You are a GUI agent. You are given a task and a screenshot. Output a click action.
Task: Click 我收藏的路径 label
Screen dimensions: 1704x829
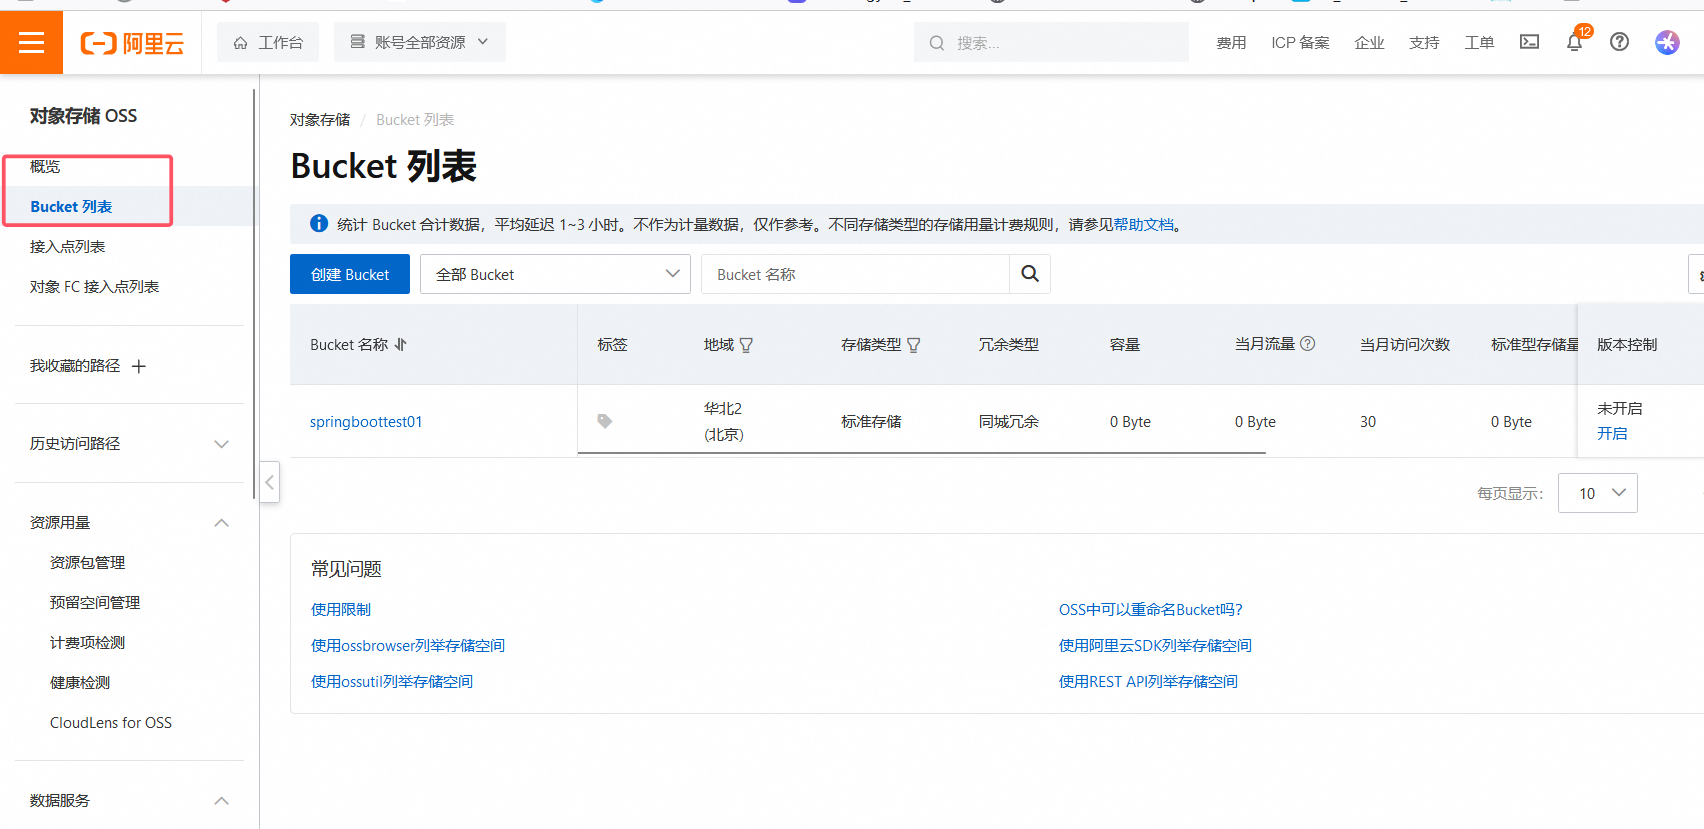click(x=75, y=366)
